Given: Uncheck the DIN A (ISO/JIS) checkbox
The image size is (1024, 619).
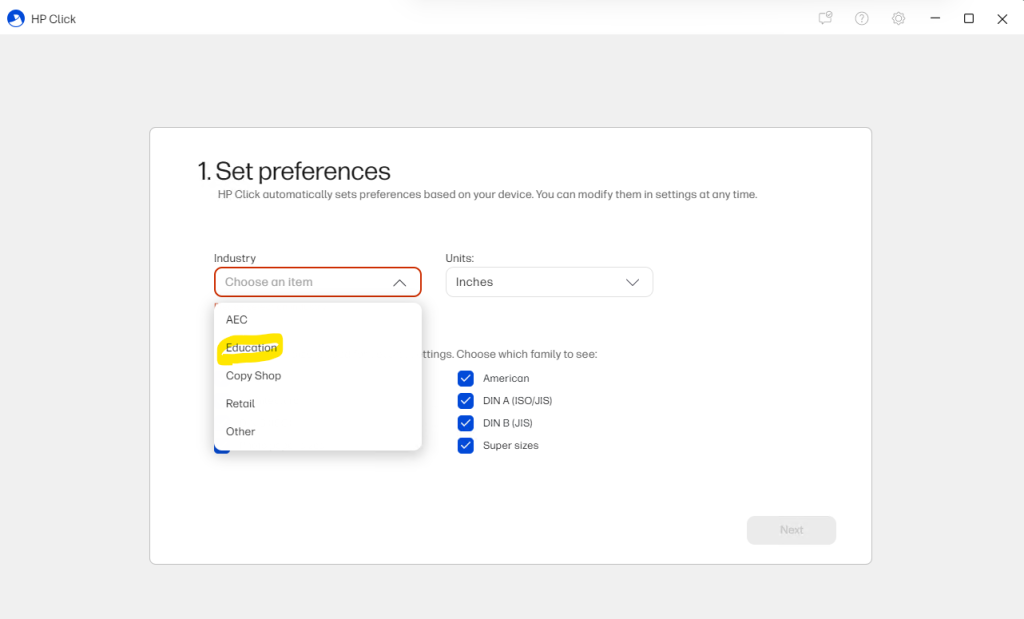Looking at the screenshot, I should [466, 400].
